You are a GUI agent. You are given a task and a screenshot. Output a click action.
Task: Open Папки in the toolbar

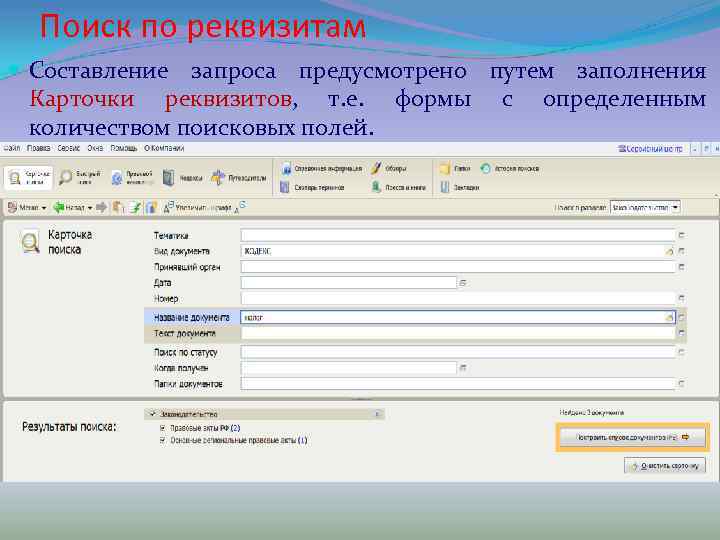(x=455, y=169)
